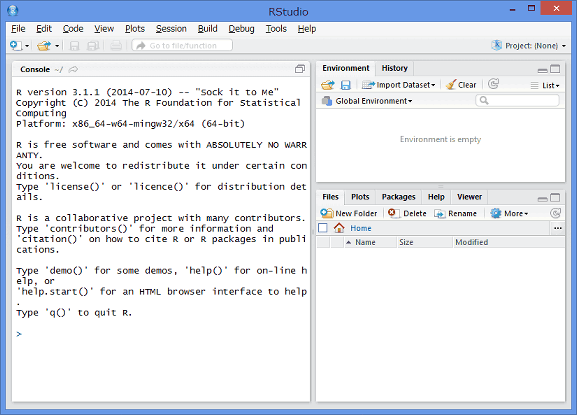Click the New Folder button
Screen dimensions: 577x415
pyautogui.click(x=348, y=213)
